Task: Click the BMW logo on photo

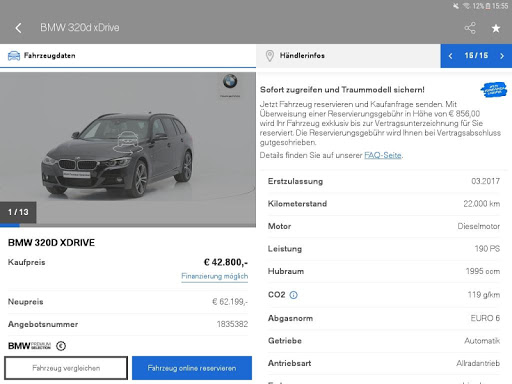Action: coord(230,81)
